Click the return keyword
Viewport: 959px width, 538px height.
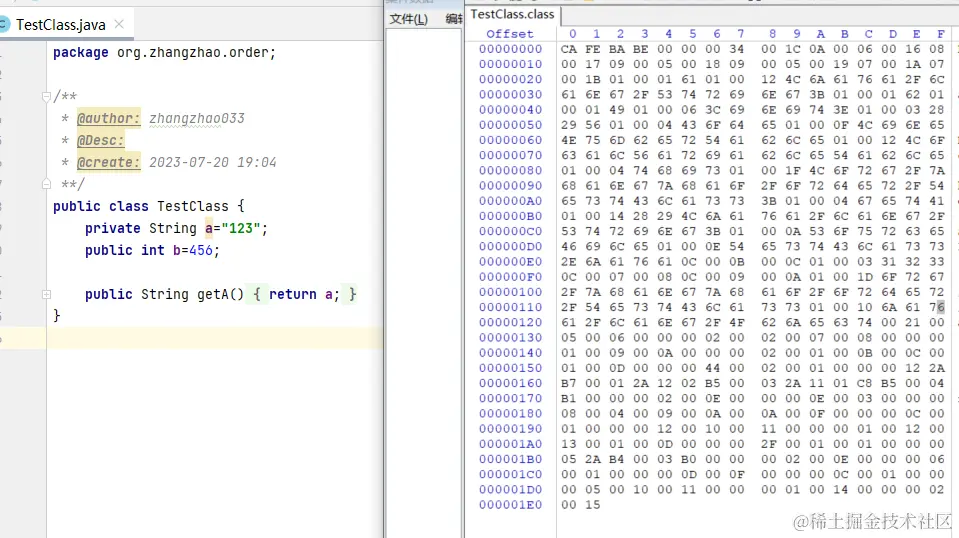293,295
